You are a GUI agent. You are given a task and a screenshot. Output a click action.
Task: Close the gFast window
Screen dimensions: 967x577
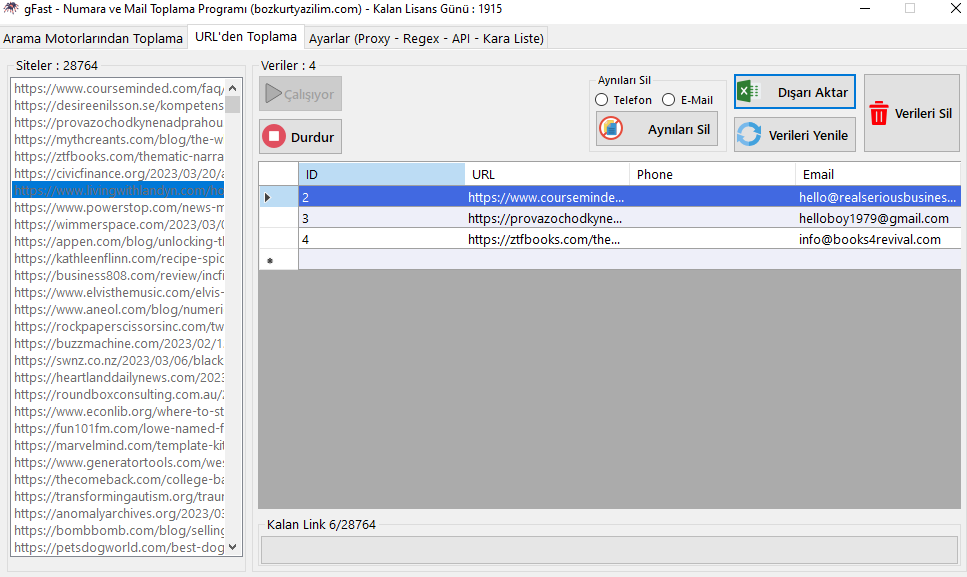(955, 9)
